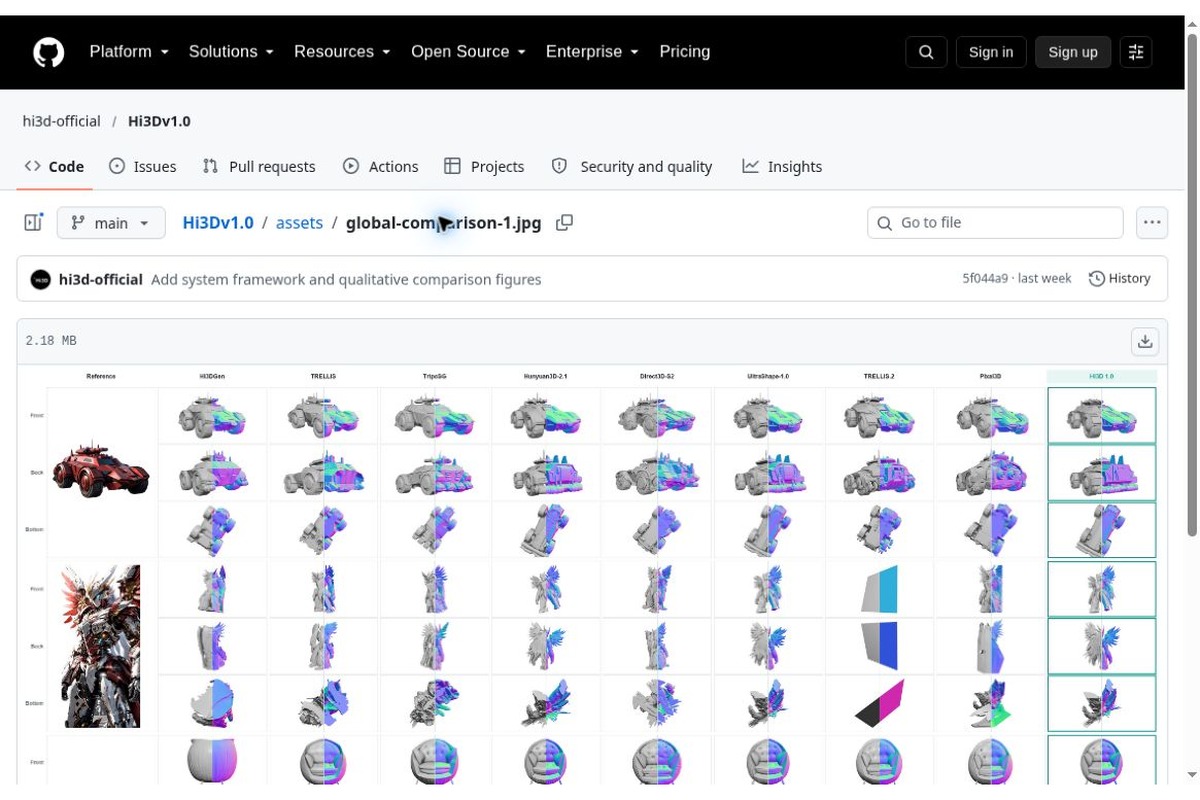Image resolution: width=1200 pixels, height=800 pixels.
Task: Switch to the Issues tab
Action: (143, 167)
